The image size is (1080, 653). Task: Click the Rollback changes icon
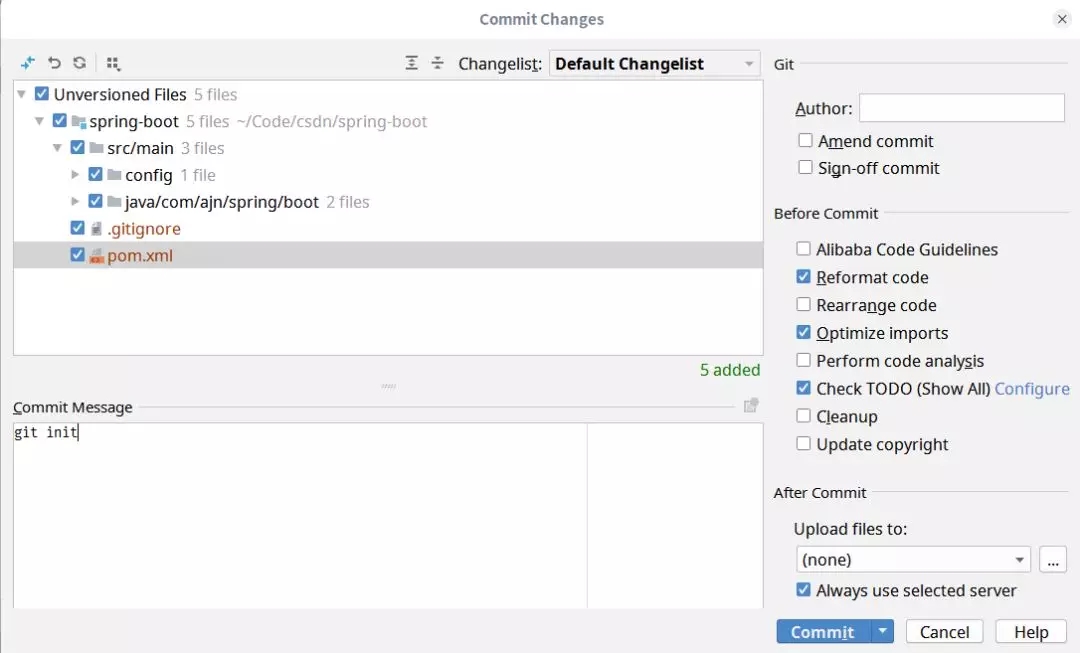[54, 63]
